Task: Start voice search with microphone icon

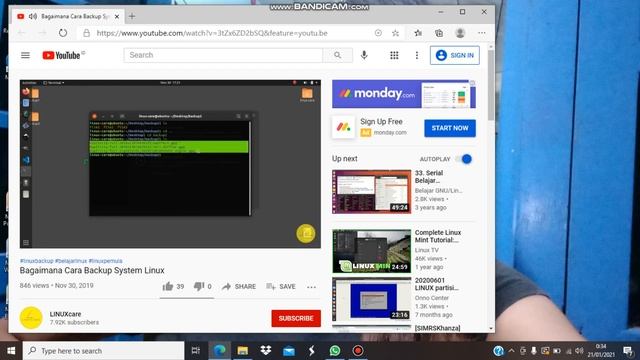Action: point(364,55)
